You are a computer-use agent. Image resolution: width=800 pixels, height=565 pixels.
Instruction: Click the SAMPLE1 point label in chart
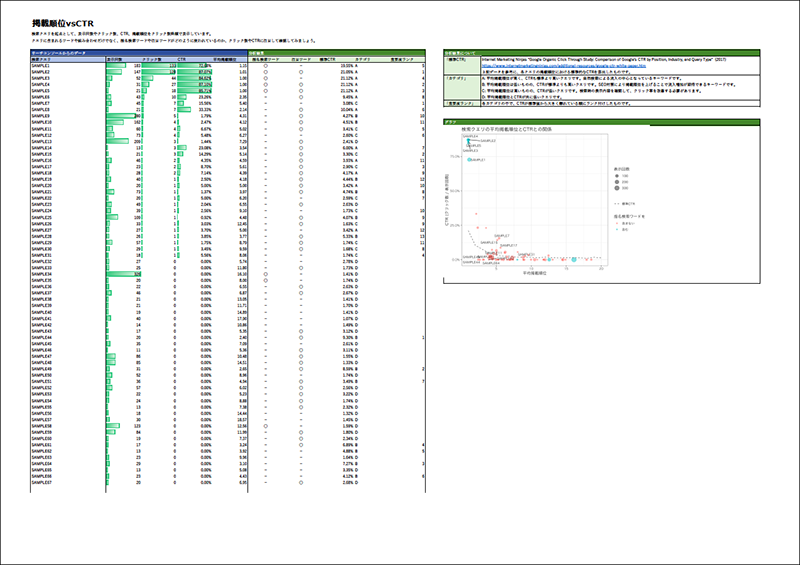[x=478, y=160]
